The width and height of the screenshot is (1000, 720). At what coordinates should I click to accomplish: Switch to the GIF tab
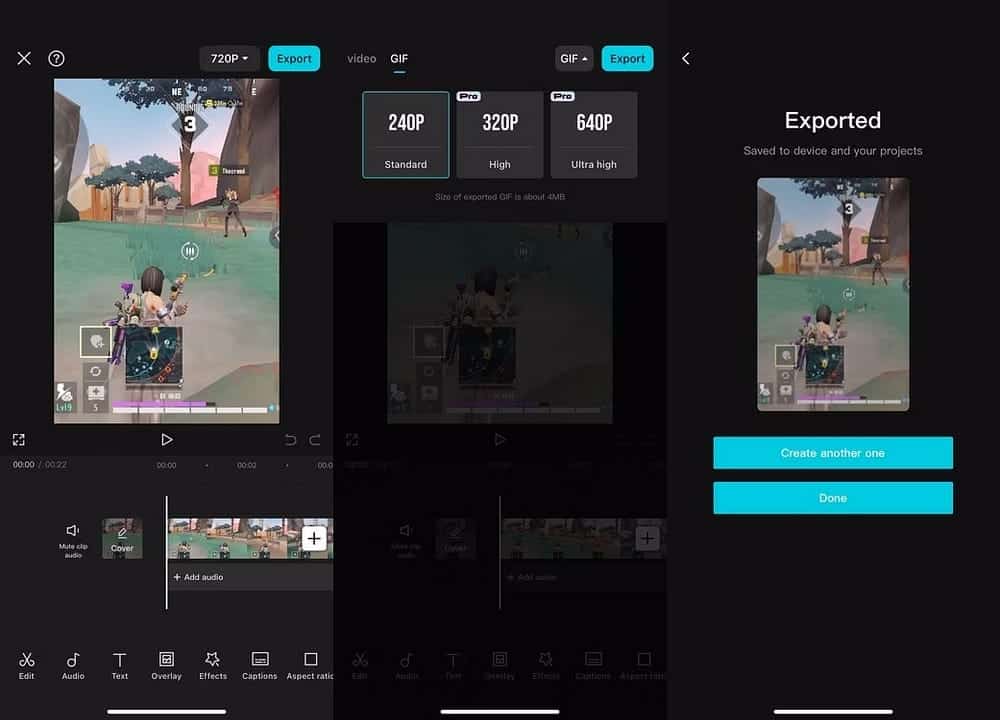point(399,59)
